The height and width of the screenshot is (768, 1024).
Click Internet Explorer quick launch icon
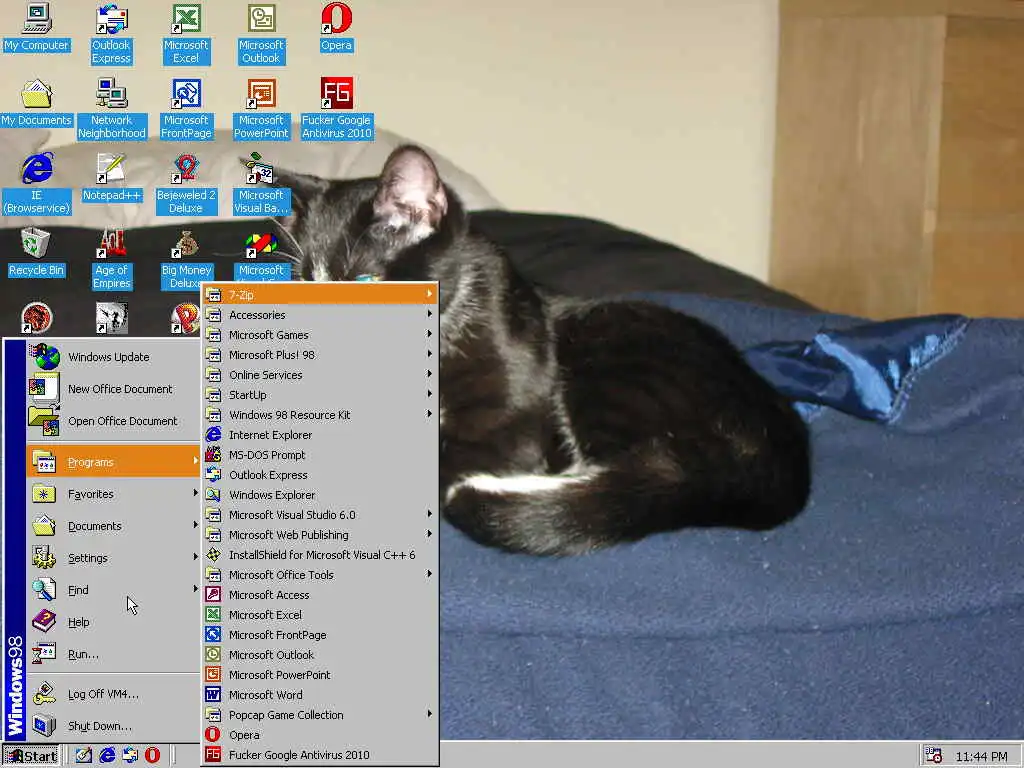[x=106, y=756]
